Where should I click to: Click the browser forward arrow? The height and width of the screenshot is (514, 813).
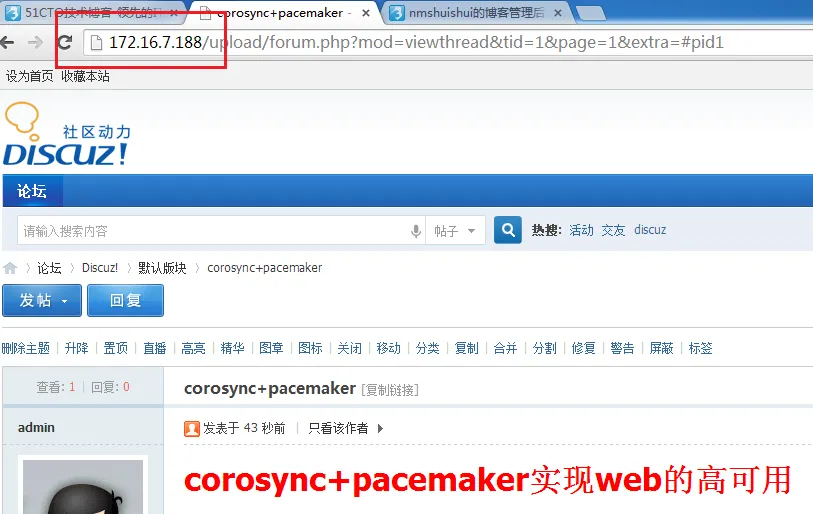35,42
